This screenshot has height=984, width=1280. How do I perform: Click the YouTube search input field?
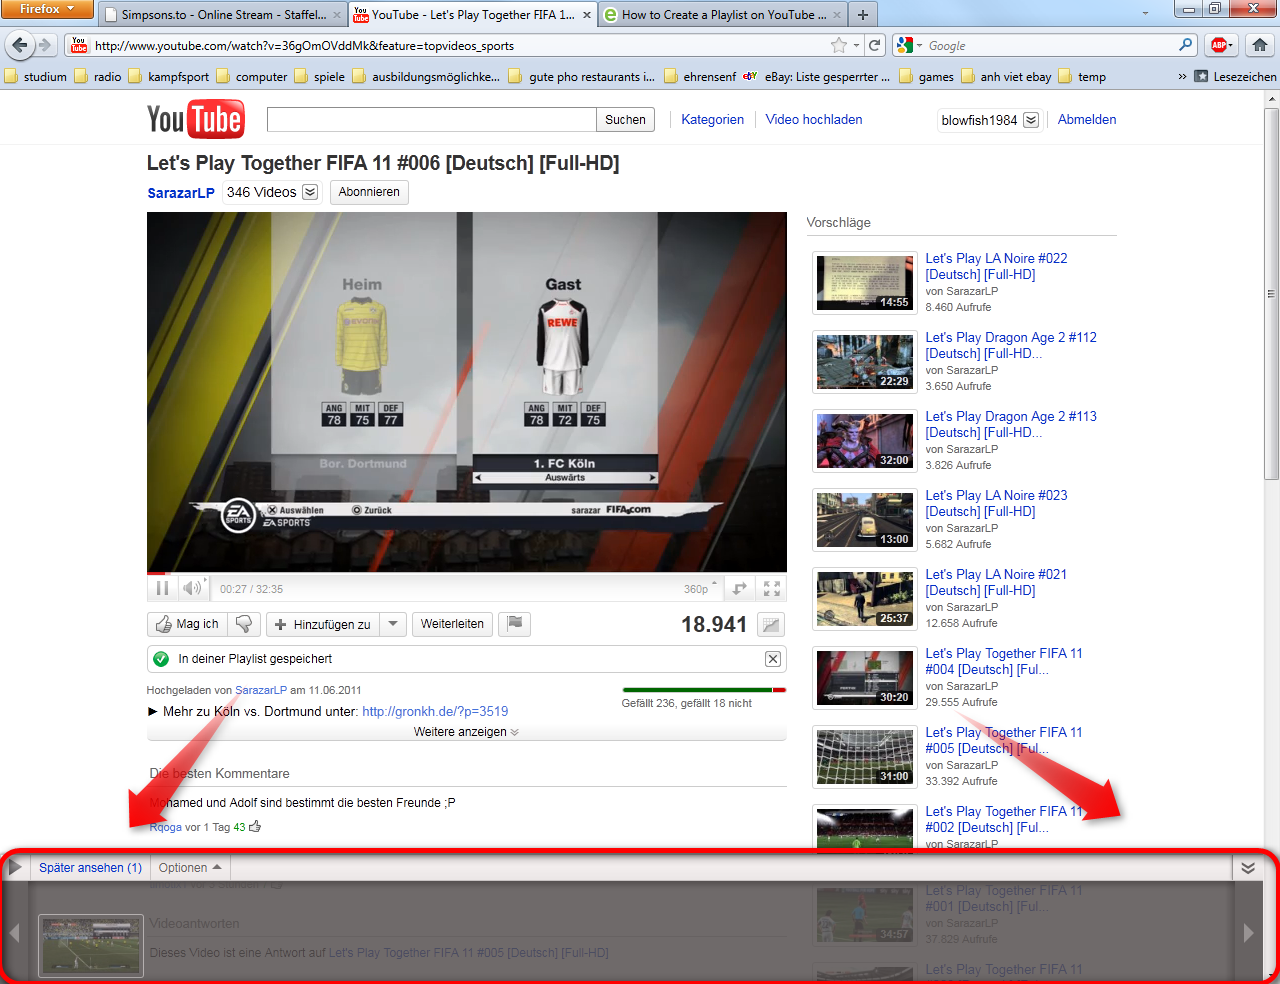tap(431, 120)
